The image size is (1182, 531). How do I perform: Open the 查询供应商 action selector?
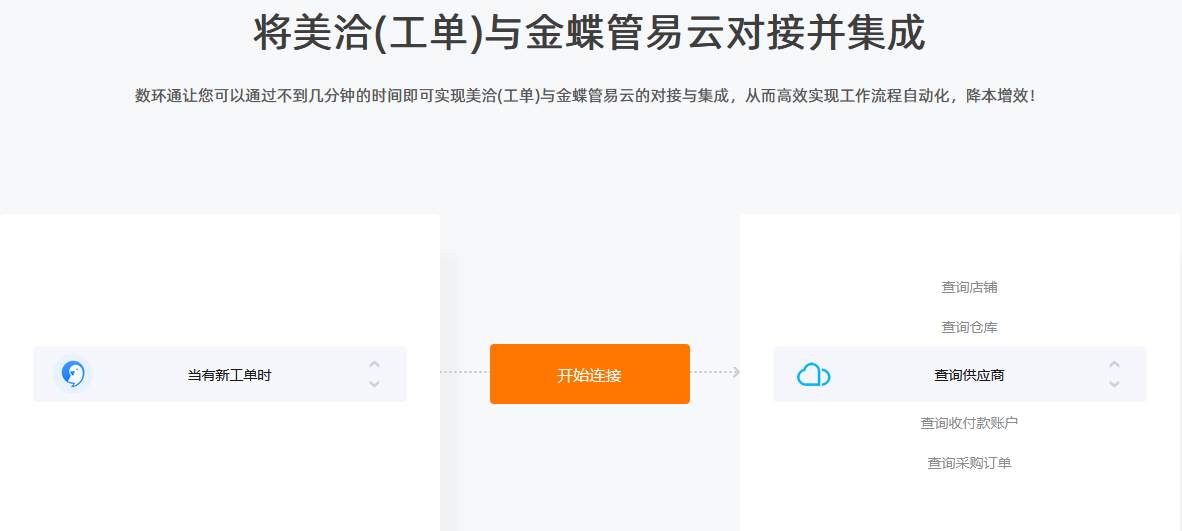pos(960,374)
